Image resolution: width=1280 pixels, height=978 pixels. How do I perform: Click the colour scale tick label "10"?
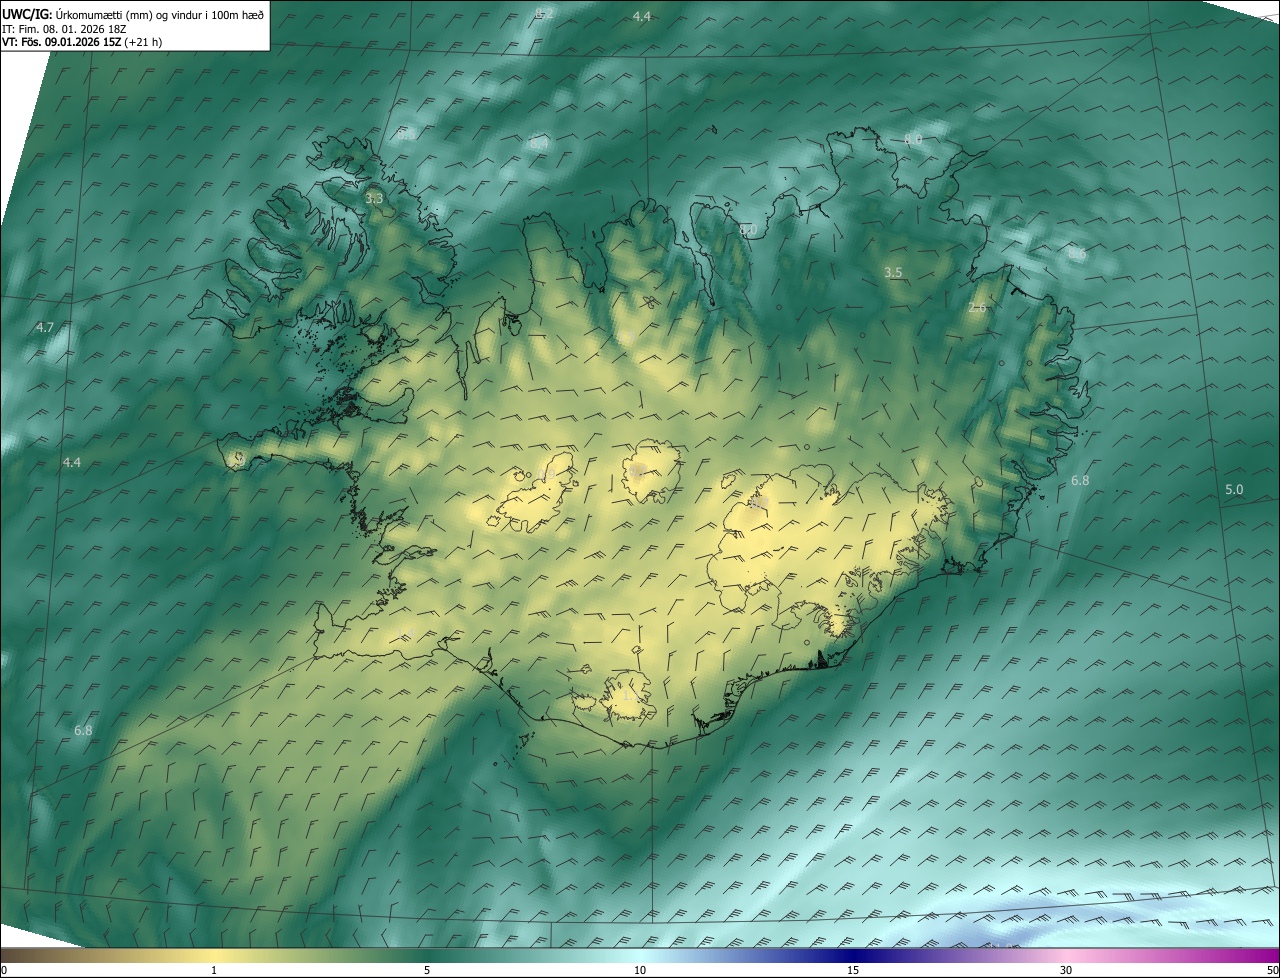pyautogui.click(x=640, y=970)
